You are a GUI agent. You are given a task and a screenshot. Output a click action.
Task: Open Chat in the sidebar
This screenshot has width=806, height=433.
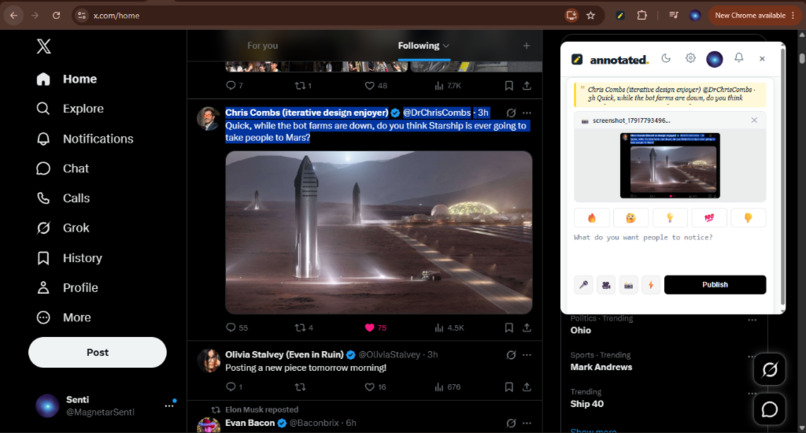62,168
